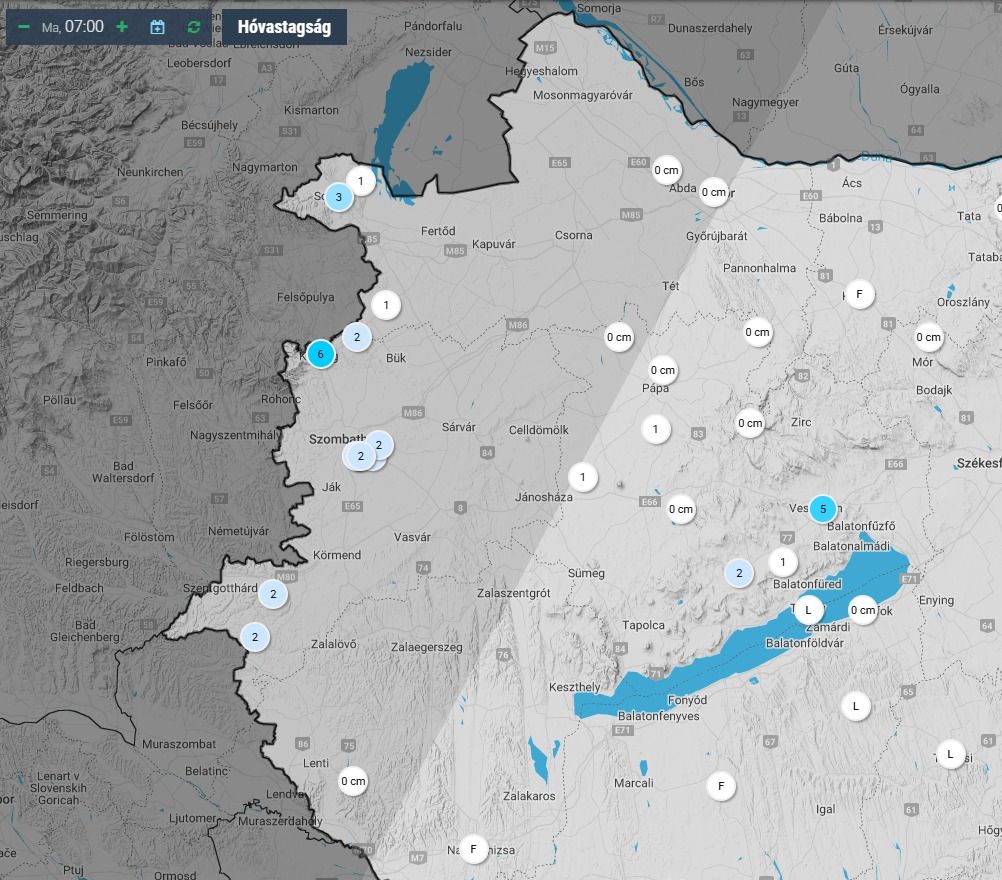Click the green refresh icon
The height and width of the screenshot is (880, 1002).
click(x=194, y=27)
